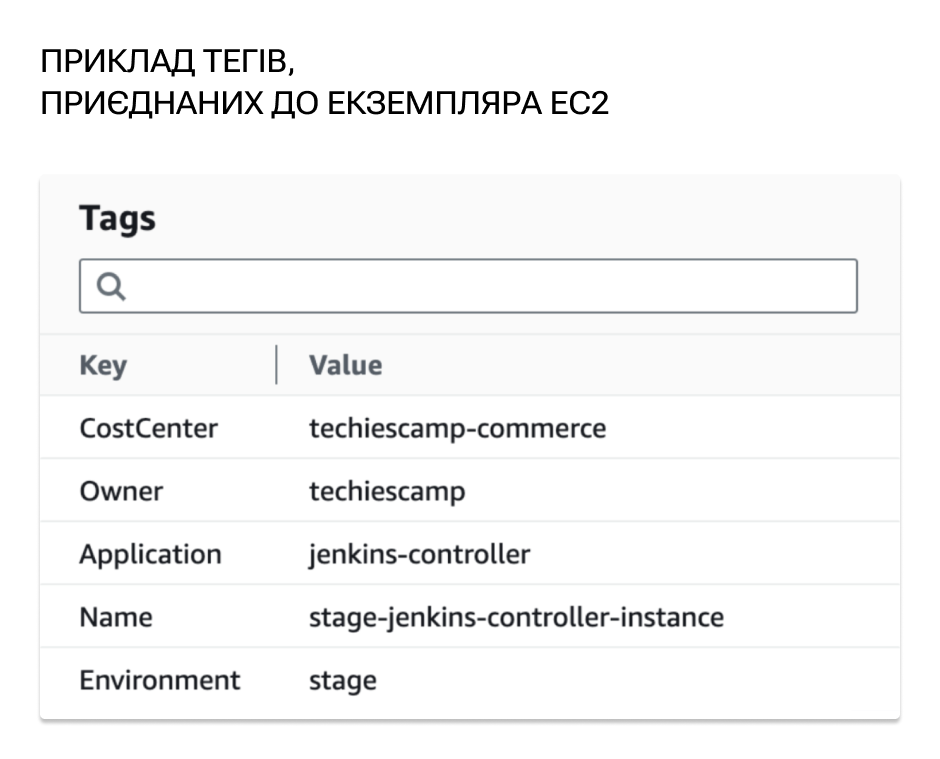Click the jenkins-controller value

(420, 554)
